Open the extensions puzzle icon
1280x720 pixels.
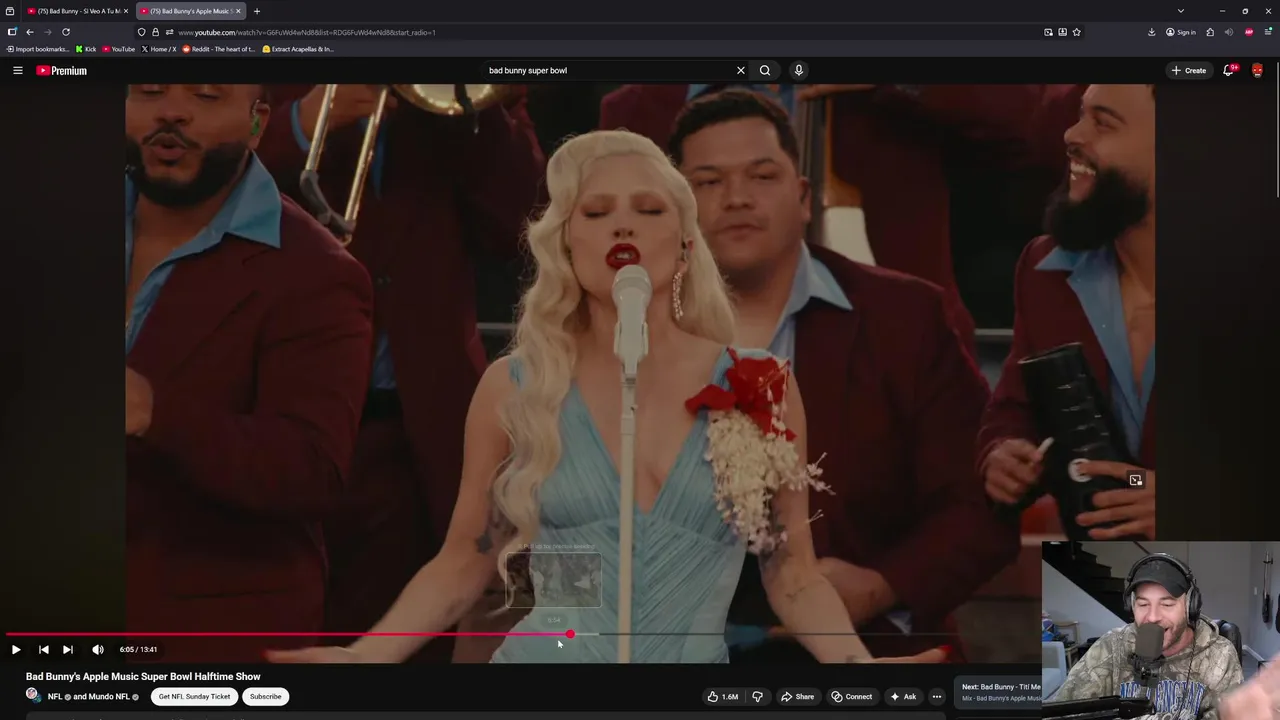[1210, 32]
